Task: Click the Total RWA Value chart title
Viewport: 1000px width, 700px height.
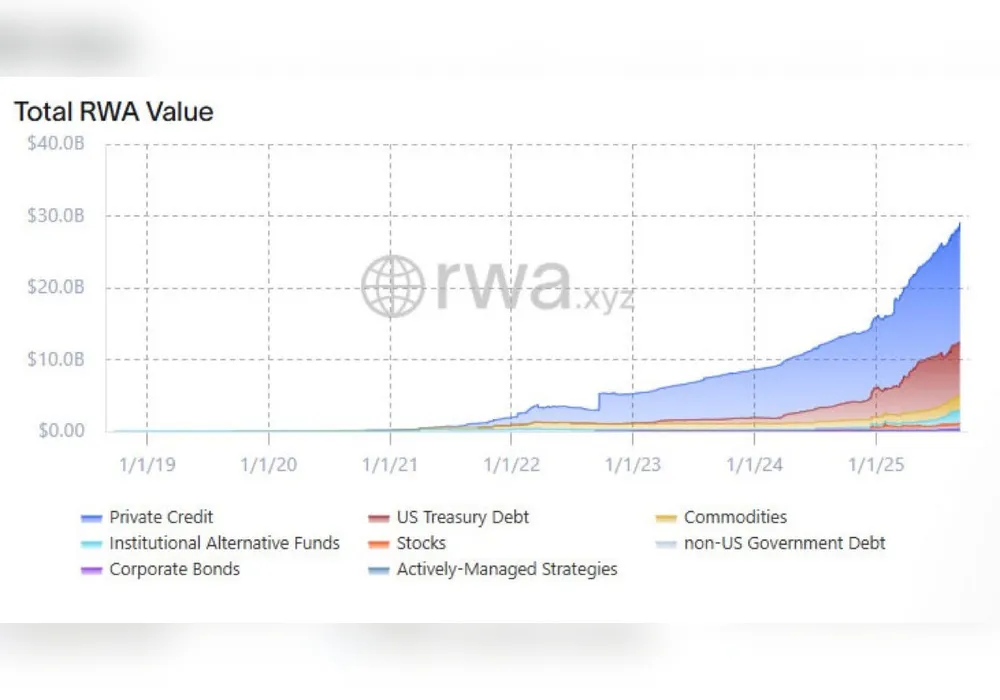Action: pos(114,112)
